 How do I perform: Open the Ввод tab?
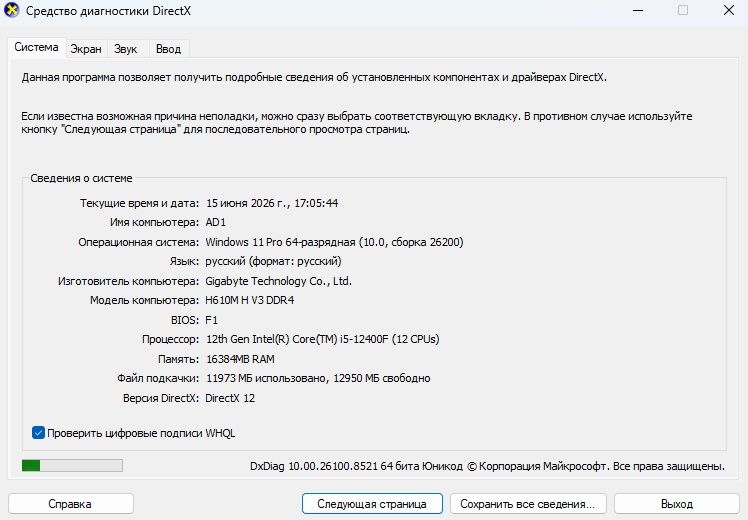pos(168,49)
